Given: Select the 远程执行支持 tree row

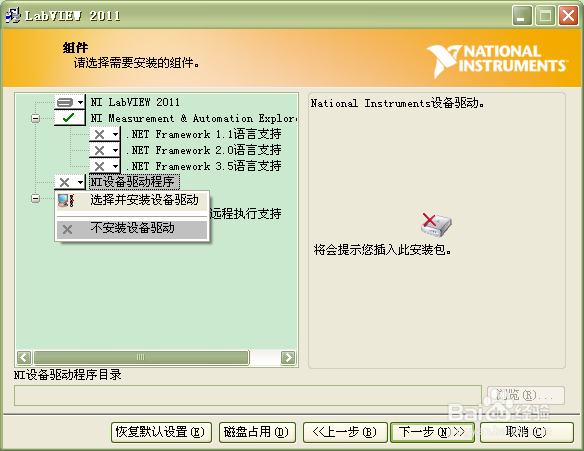Looking at the screenshot, I should (x=246, y=214).
